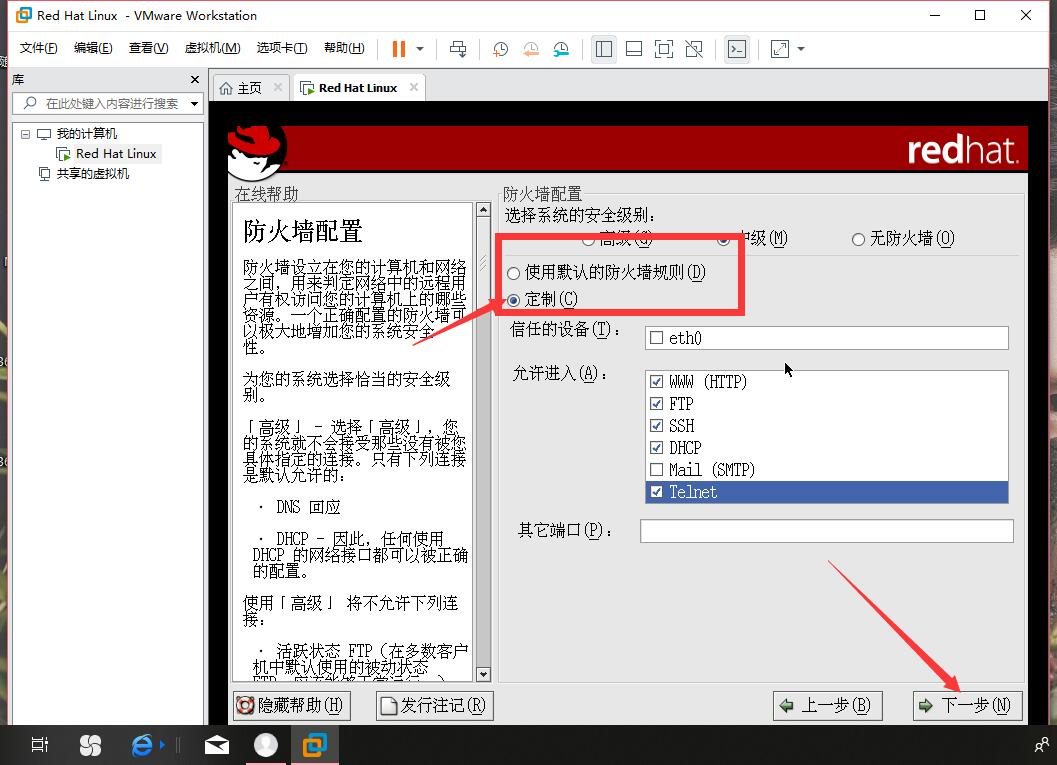Pause the virtual machine

coord(398,49)
